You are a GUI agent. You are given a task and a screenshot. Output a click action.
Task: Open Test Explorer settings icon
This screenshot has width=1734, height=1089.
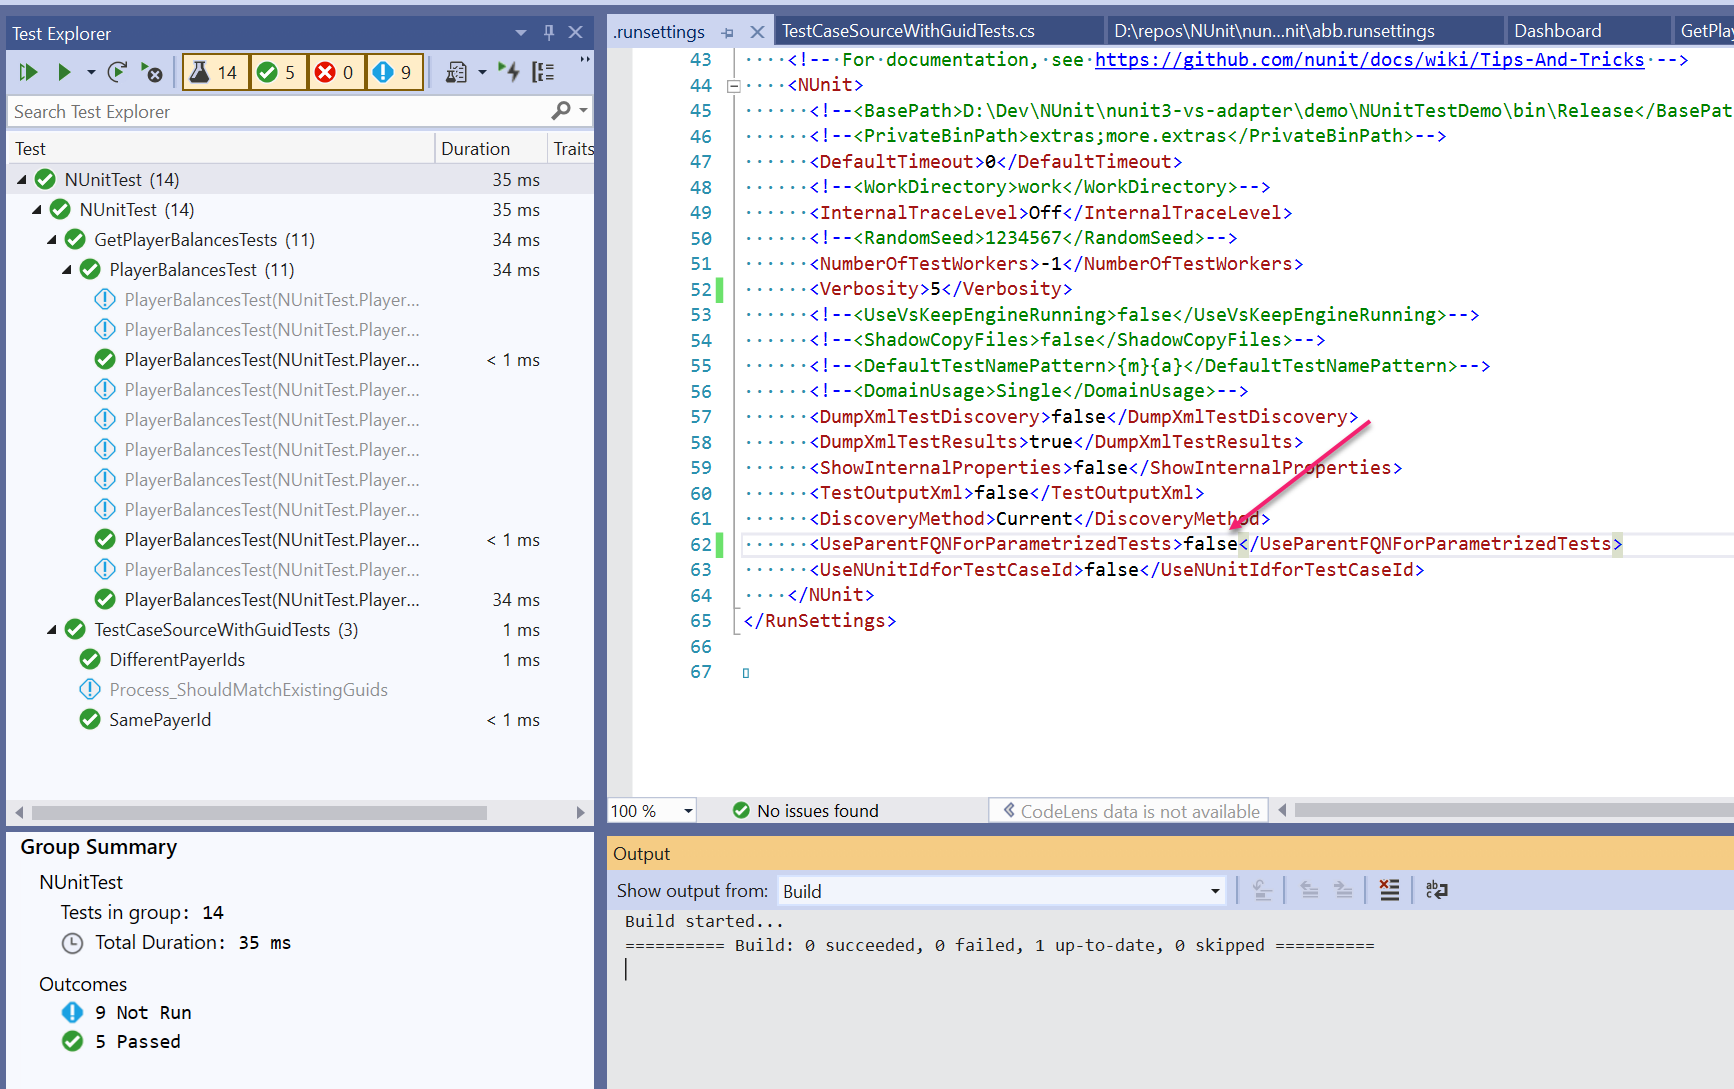458,71
